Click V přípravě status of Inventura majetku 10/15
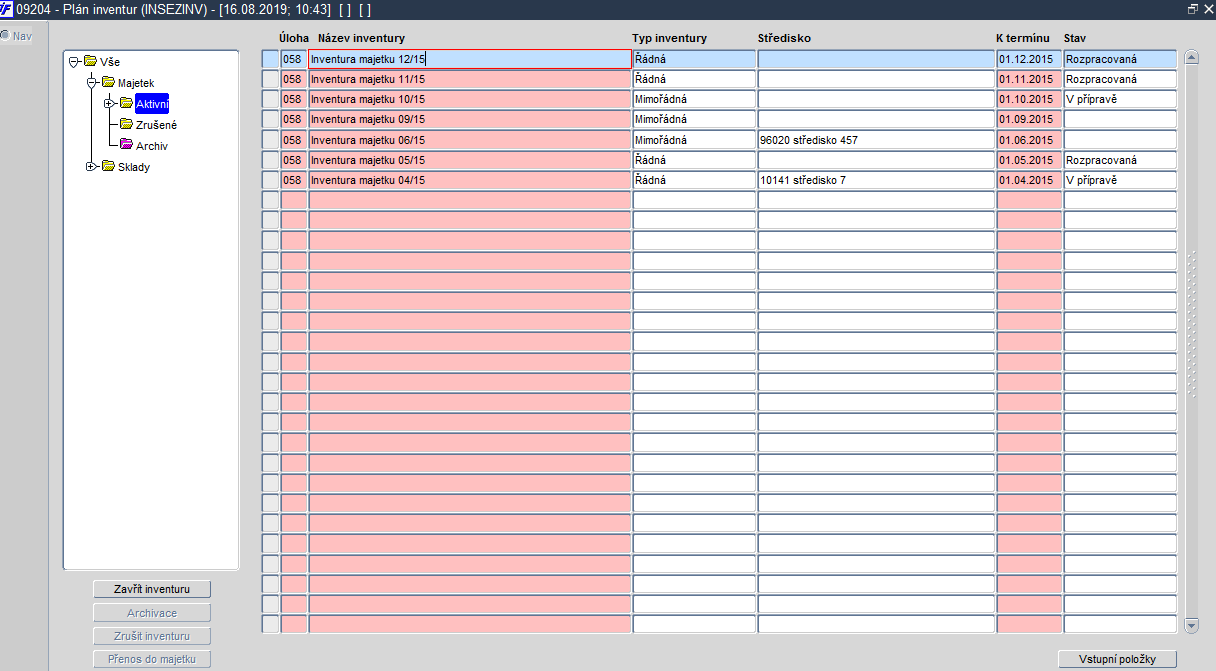 click(x=1120, y=99)
